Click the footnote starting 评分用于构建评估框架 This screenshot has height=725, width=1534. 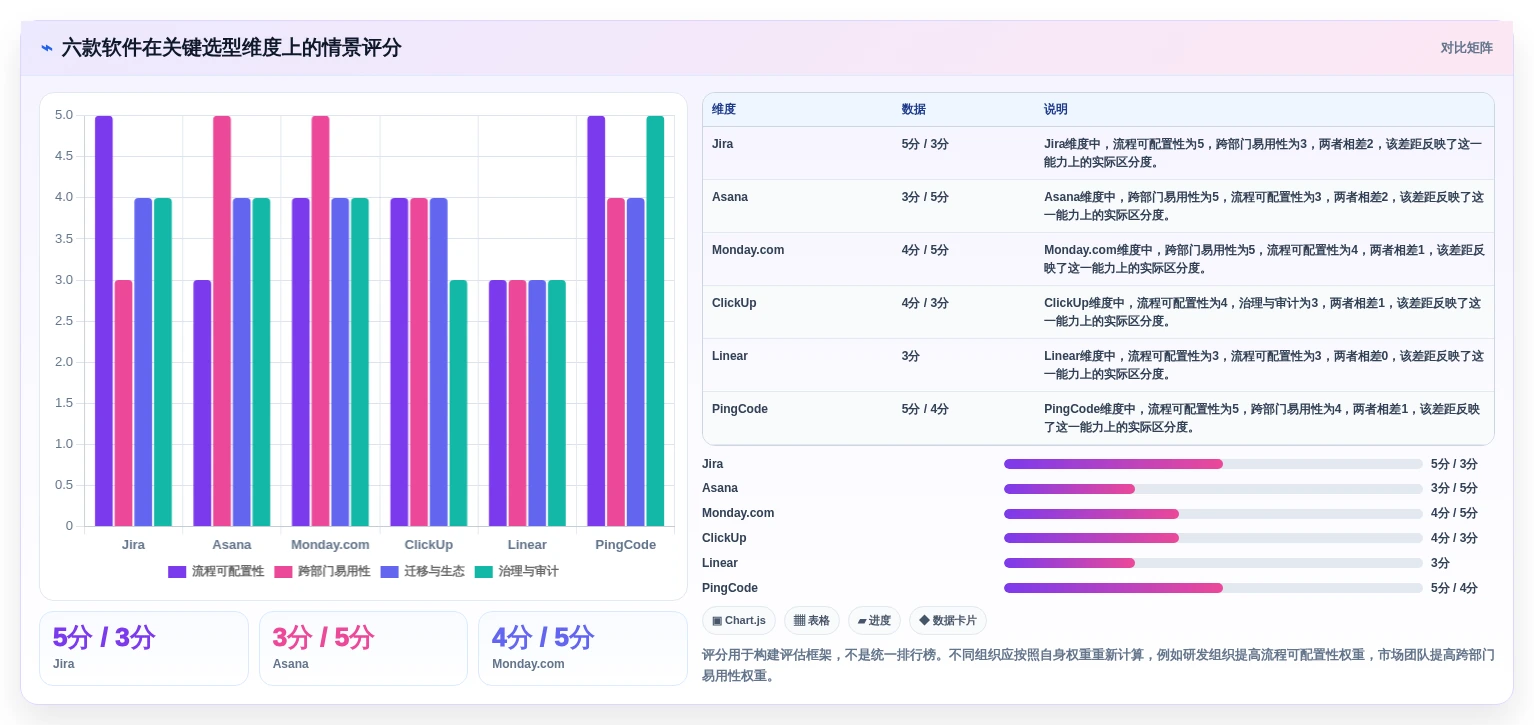pyautogui.click(x=1098, y=666)
